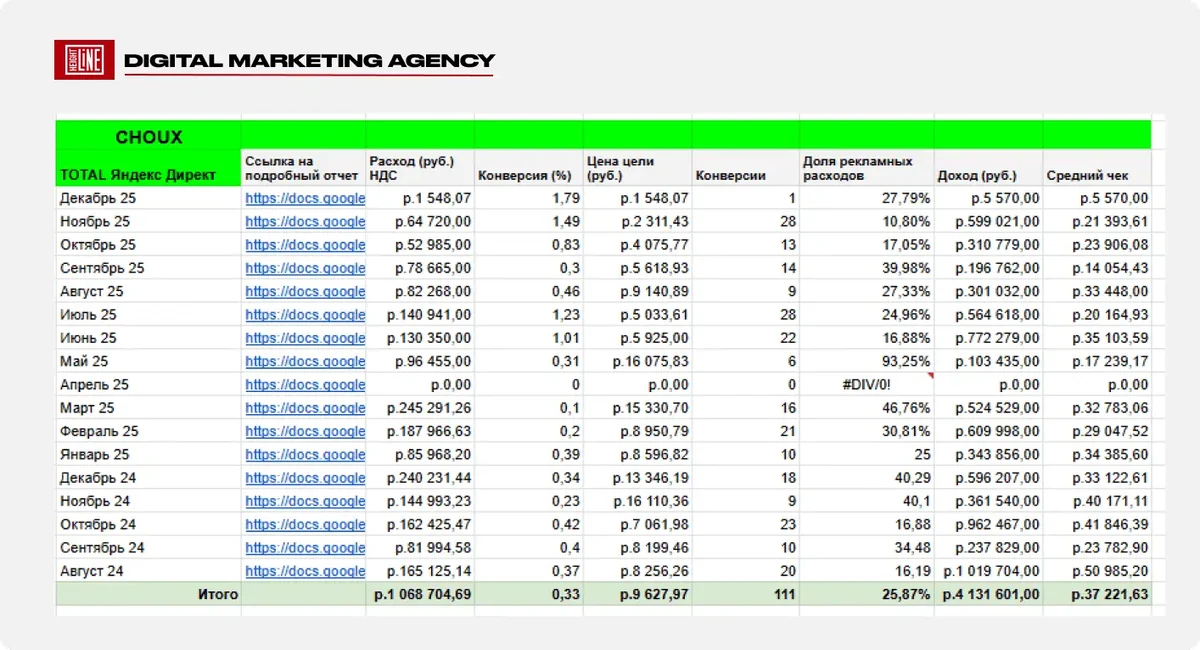Select the 'TOTAL Яндекс Директ' header cell
Image resolution: width=1200 pixels, height=650 pixels.
[x=148, y=168]
